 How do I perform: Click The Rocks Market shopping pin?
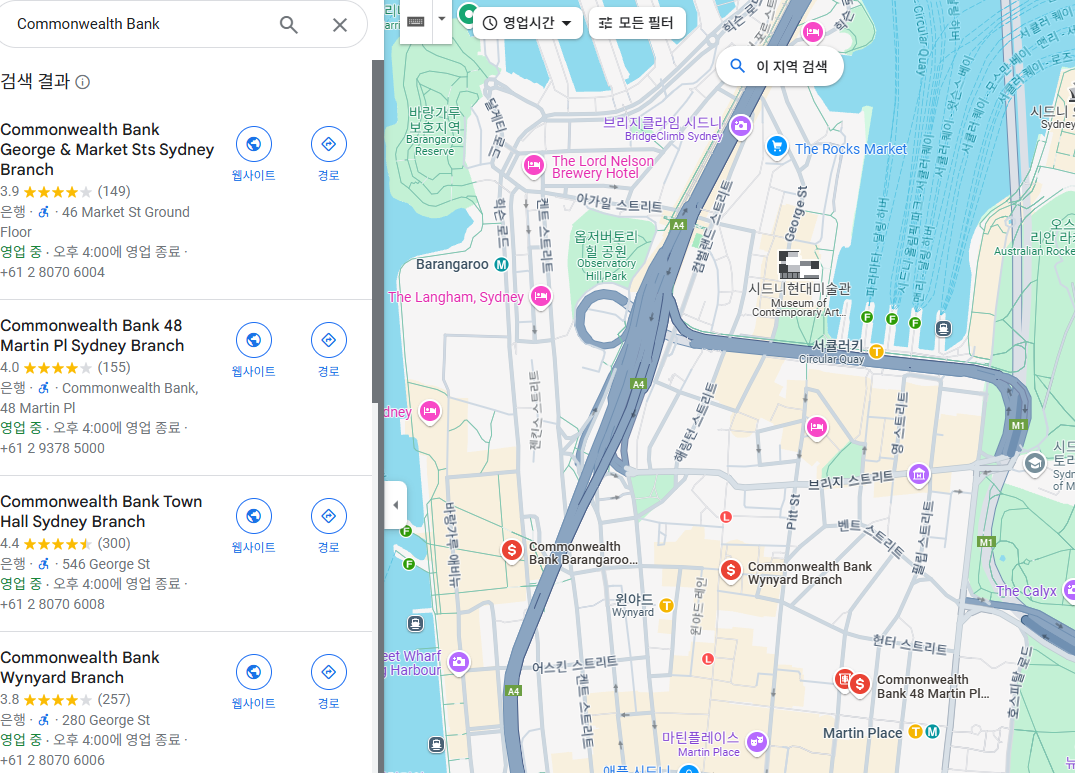(x=777, y=147)
